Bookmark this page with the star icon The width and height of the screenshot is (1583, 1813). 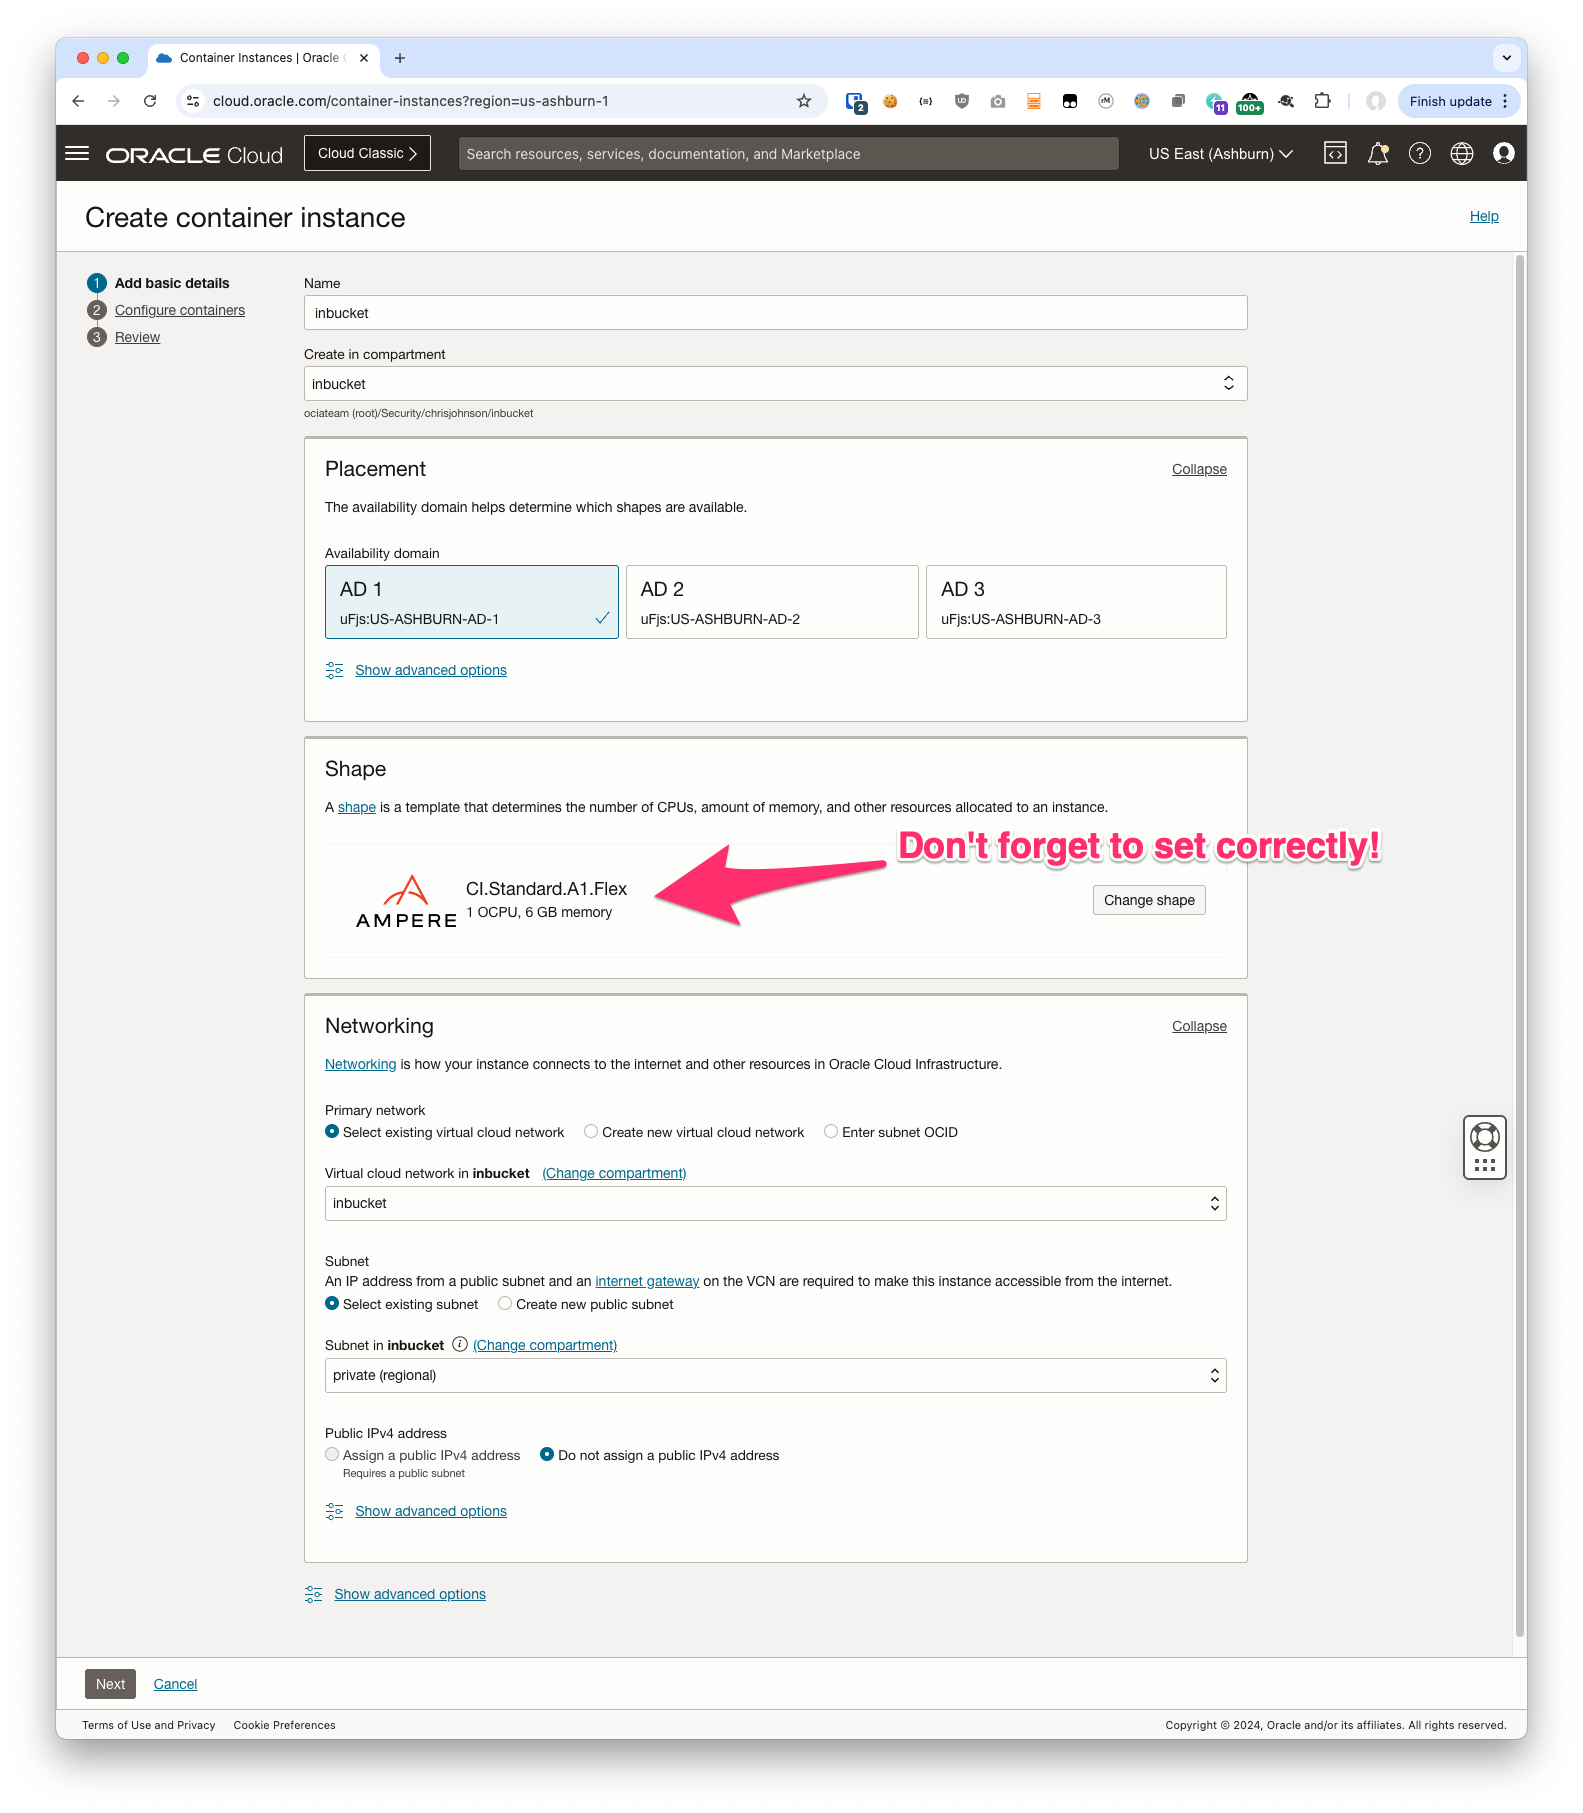click(x=804, y=101)
